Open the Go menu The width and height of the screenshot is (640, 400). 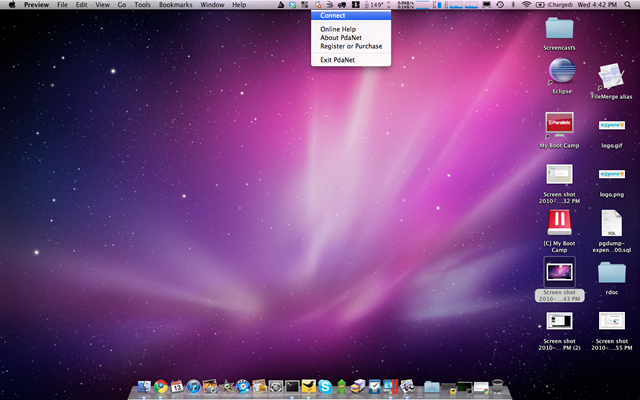pyautogui.click(x=122, y=5)
